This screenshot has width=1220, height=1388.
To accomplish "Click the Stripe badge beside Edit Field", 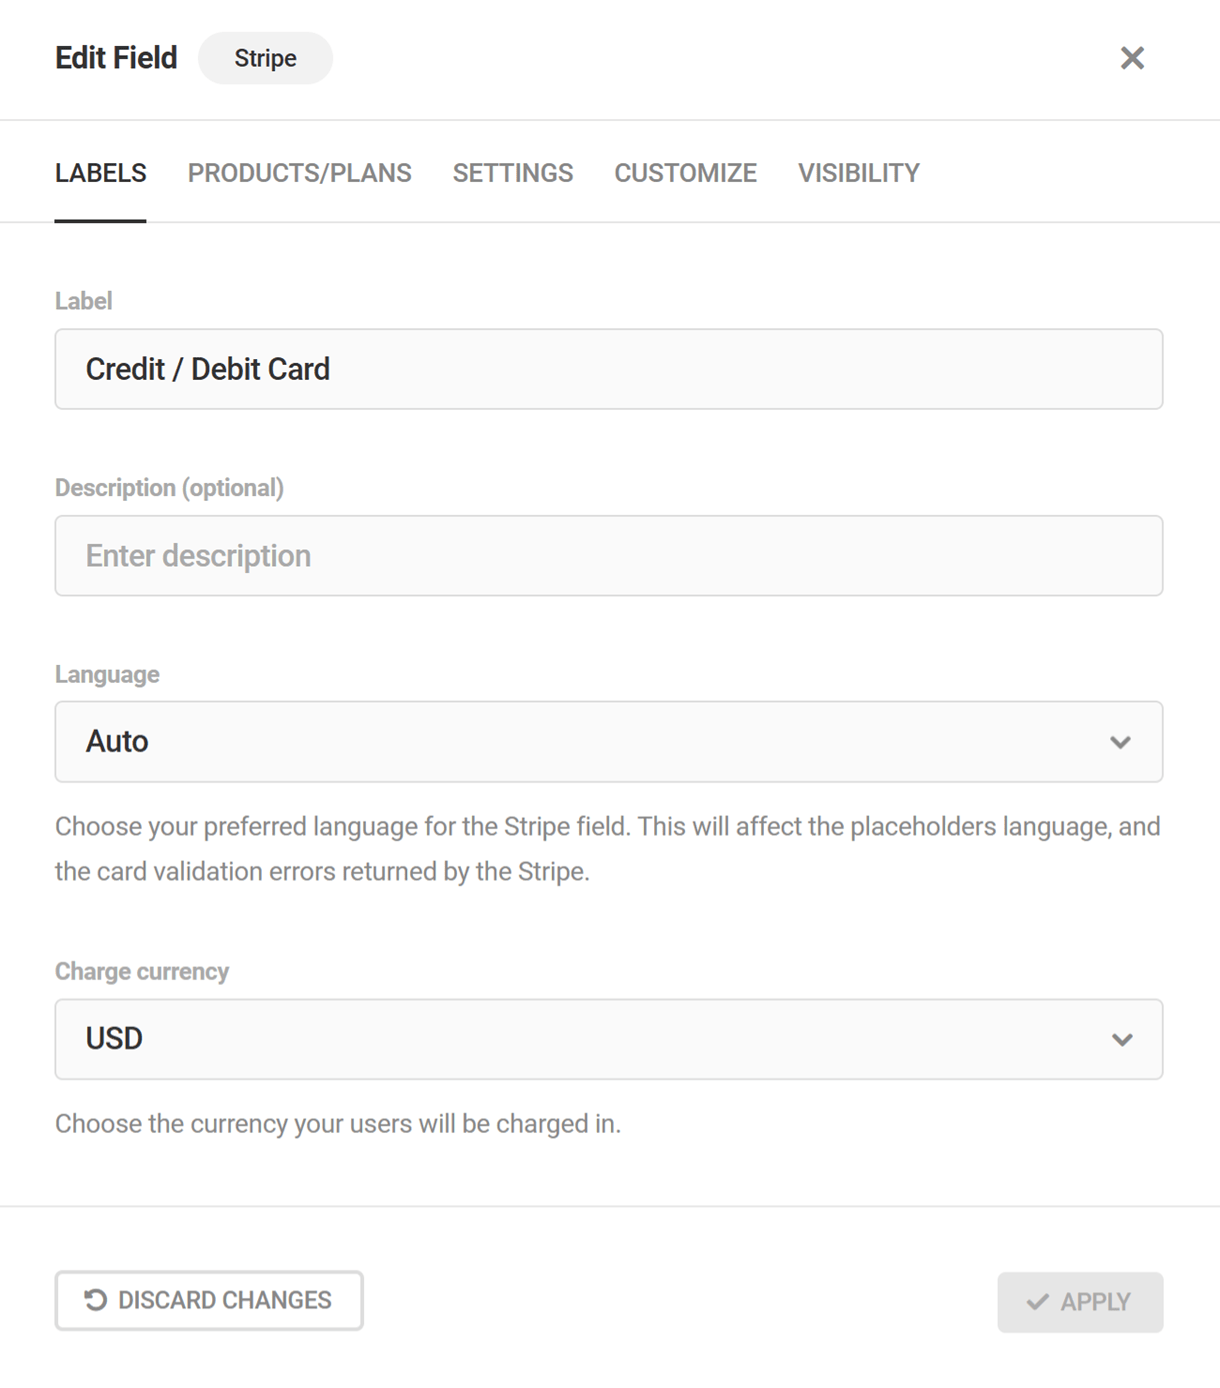I will (265, 58).
